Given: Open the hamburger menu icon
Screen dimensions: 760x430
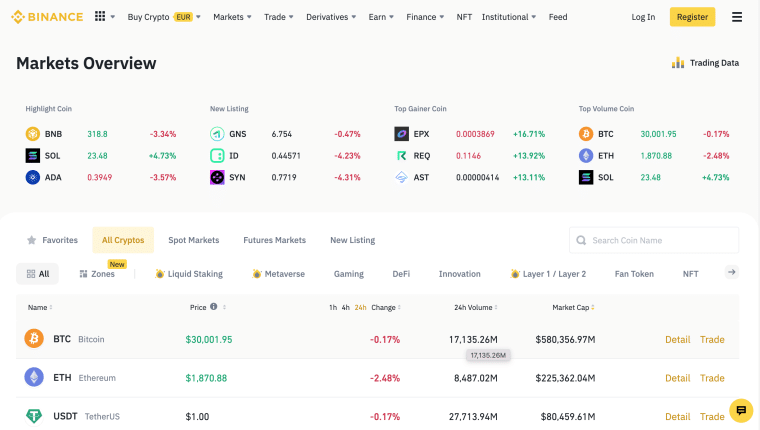Looking at the screenshot, I should coord(737,17).
